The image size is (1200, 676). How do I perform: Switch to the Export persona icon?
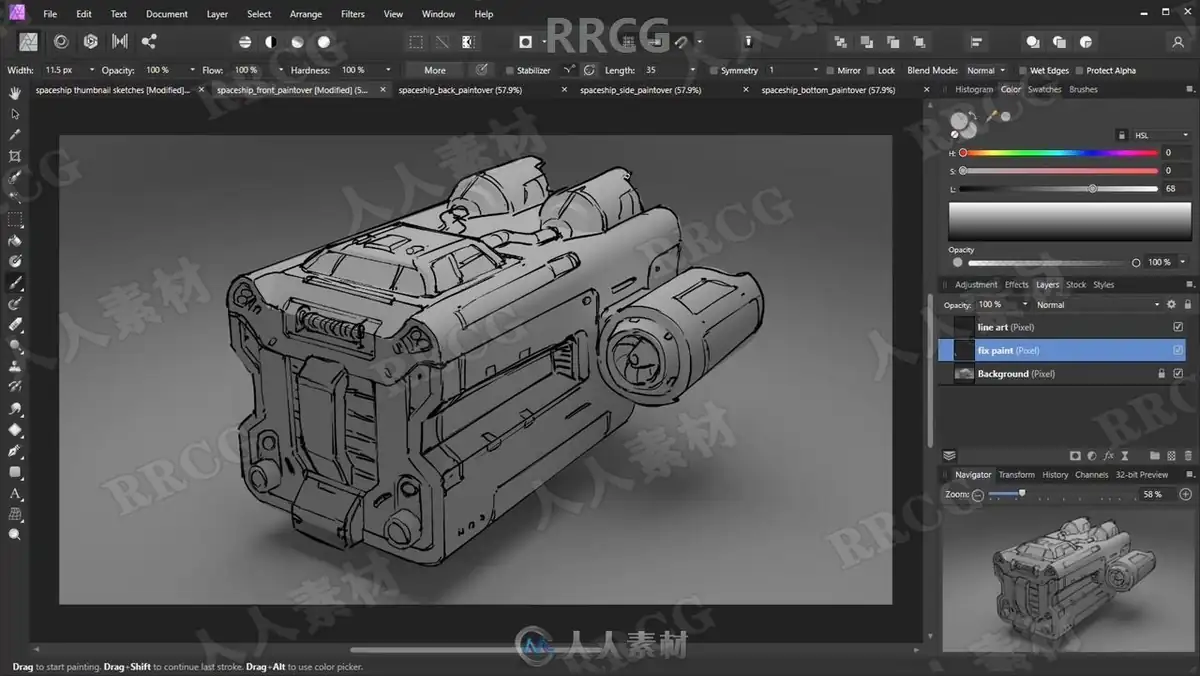click(x=149, y=41)
